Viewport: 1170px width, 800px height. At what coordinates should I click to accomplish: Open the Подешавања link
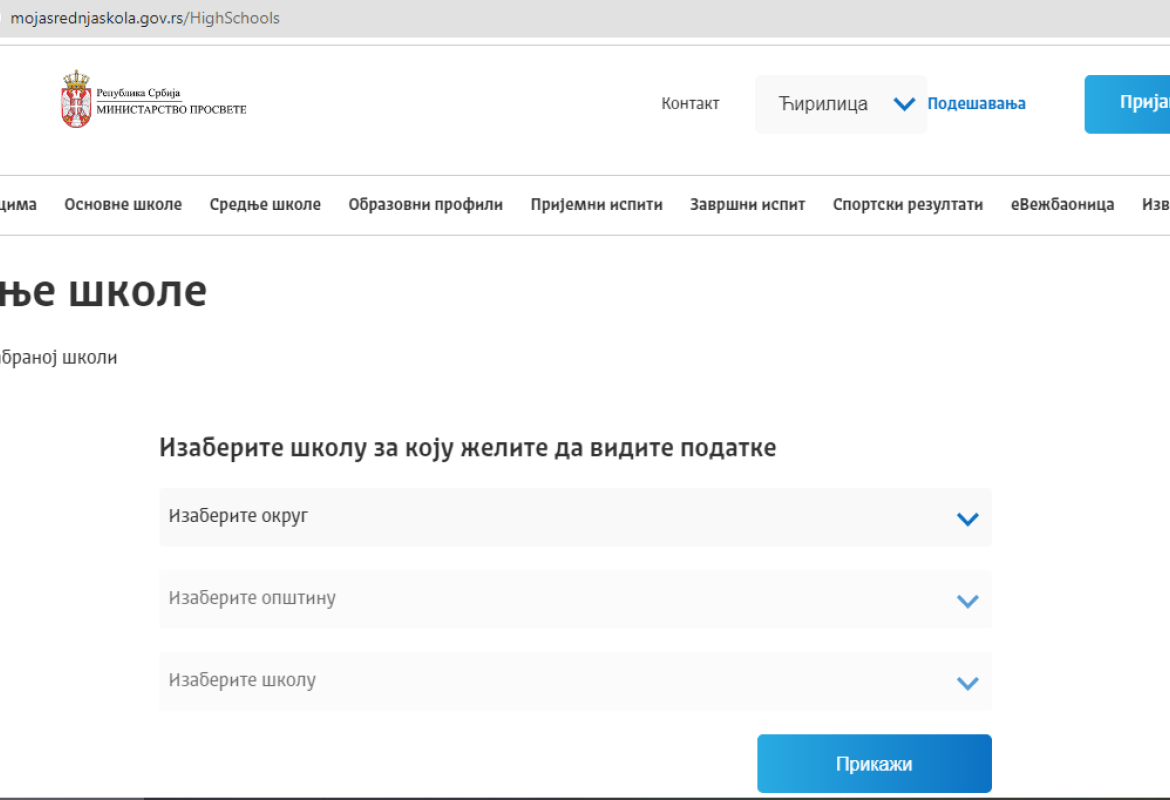point(976,103)
